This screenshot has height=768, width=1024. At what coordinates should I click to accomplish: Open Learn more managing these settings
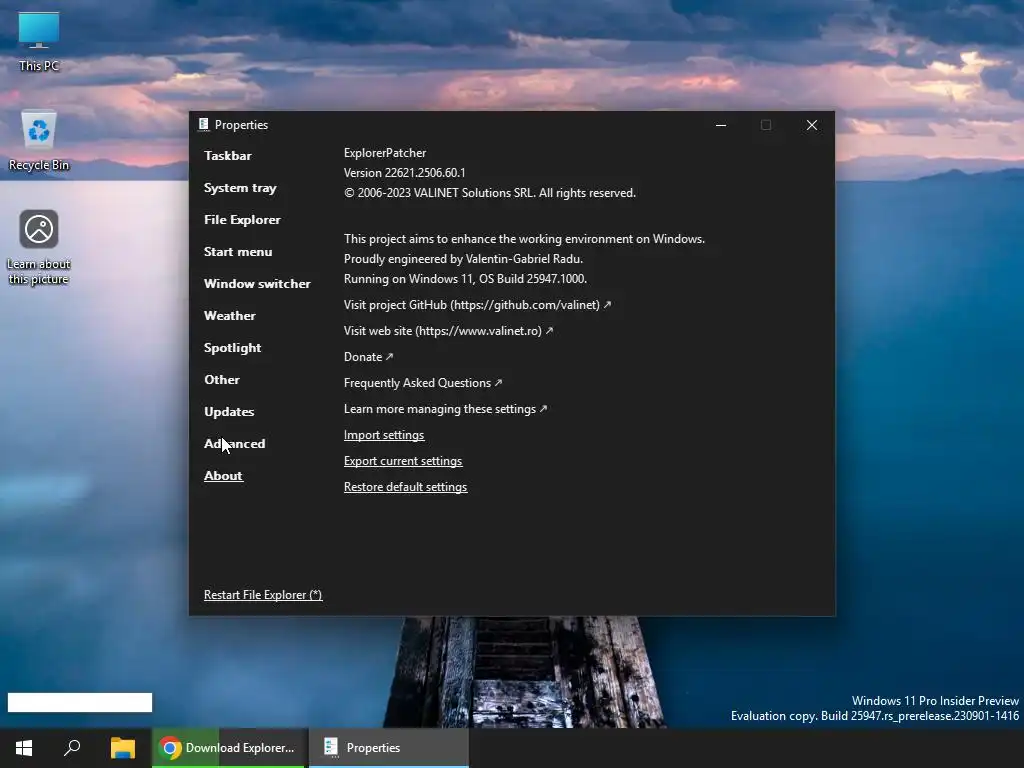[x=445, y=409]
